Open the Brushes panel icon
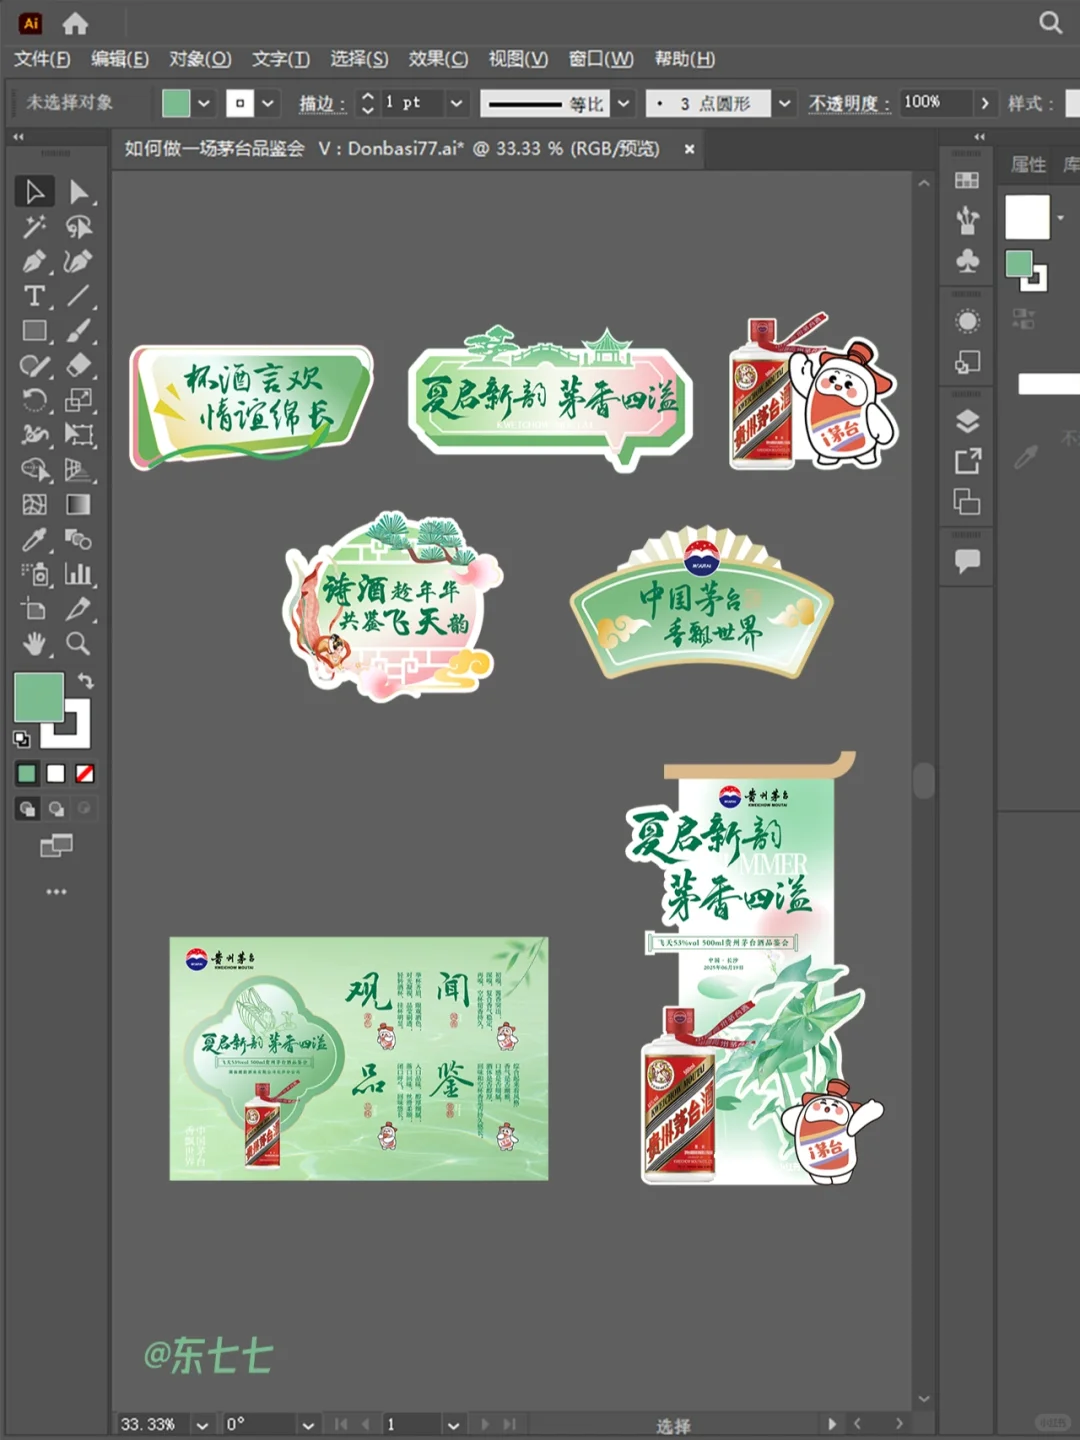Image resolution: width=1080 pixels, height=1440 pixels. point(967,220)
